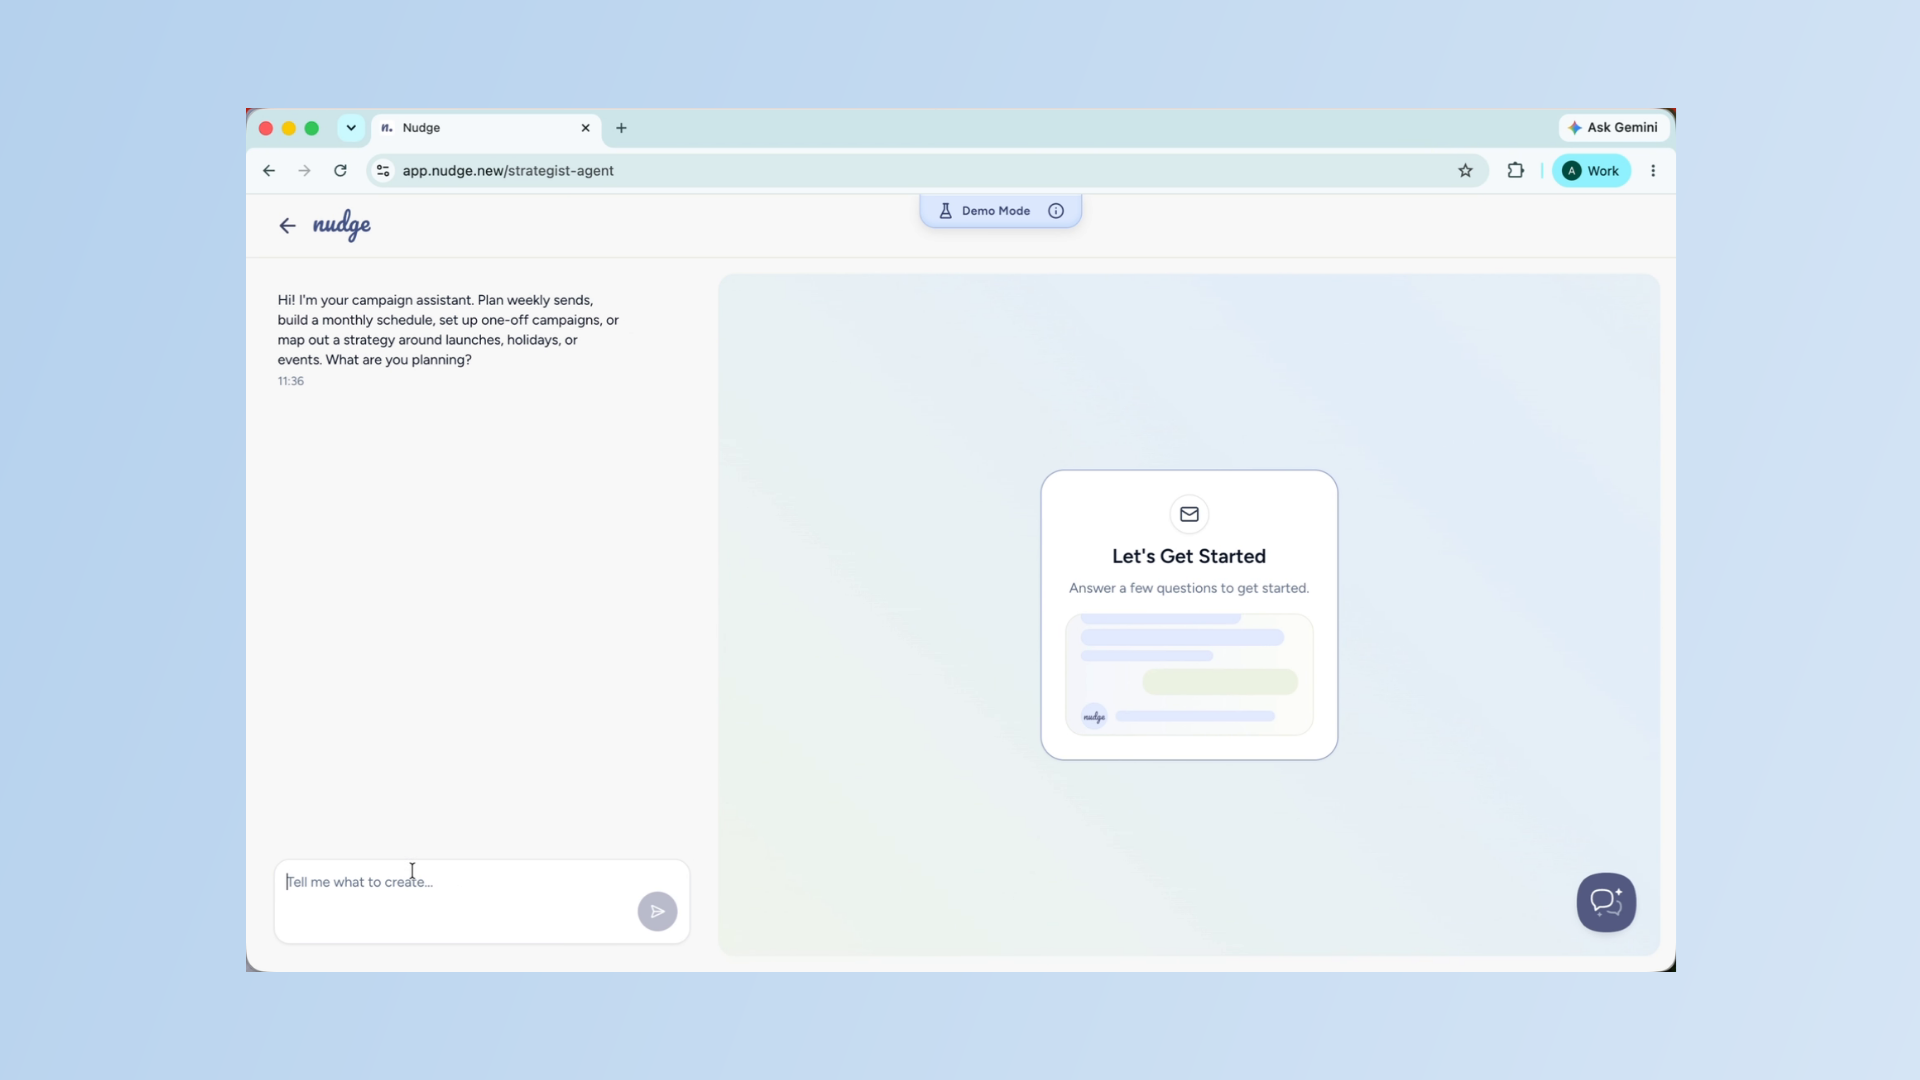The image size is (1920, 1080).
Task: Click the Demo Mode label
Action: [995, 211]
